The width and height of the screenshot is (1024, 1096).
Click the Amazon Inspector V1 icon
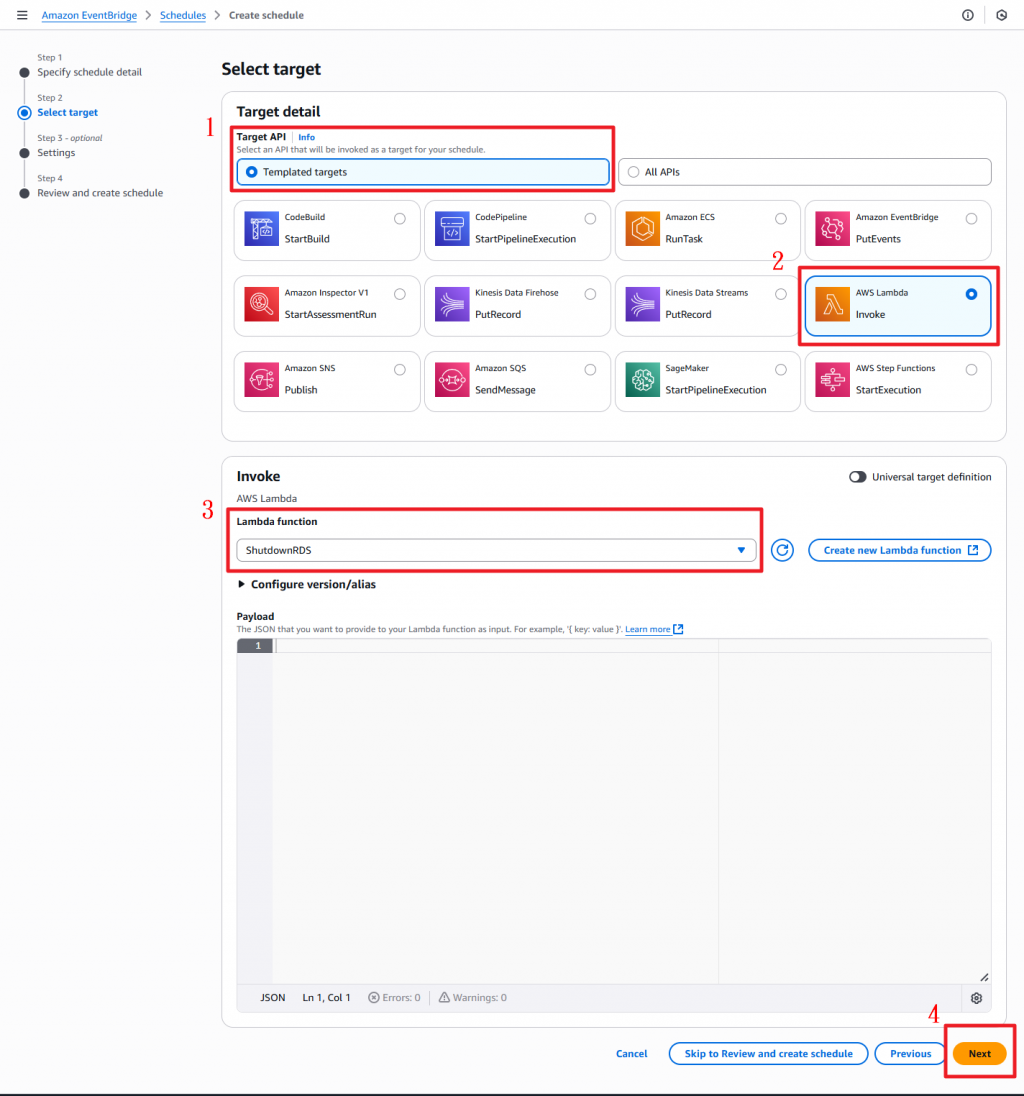261,304
